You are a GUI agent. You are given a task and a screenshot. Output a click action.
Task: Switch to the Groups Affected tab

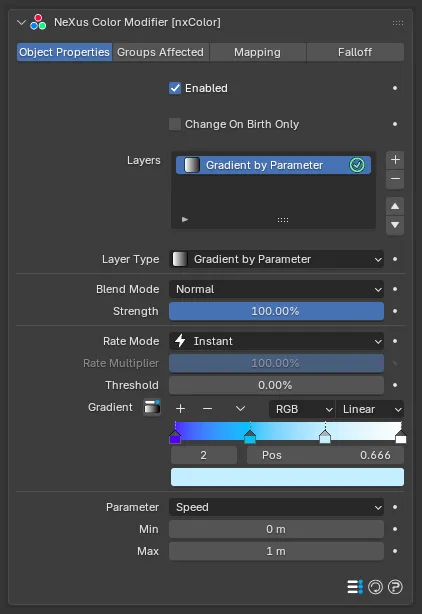tap(161, 52)
